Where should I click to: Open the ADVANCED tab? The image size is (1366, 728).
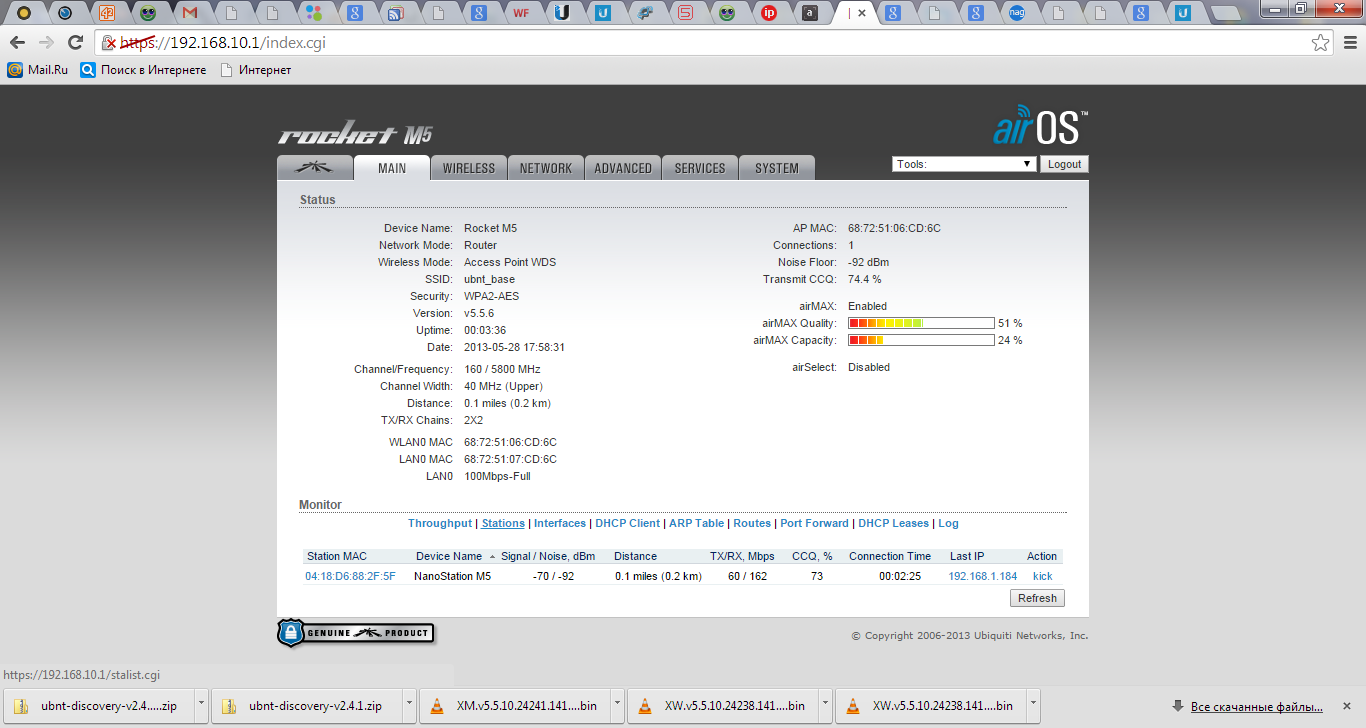623,168
